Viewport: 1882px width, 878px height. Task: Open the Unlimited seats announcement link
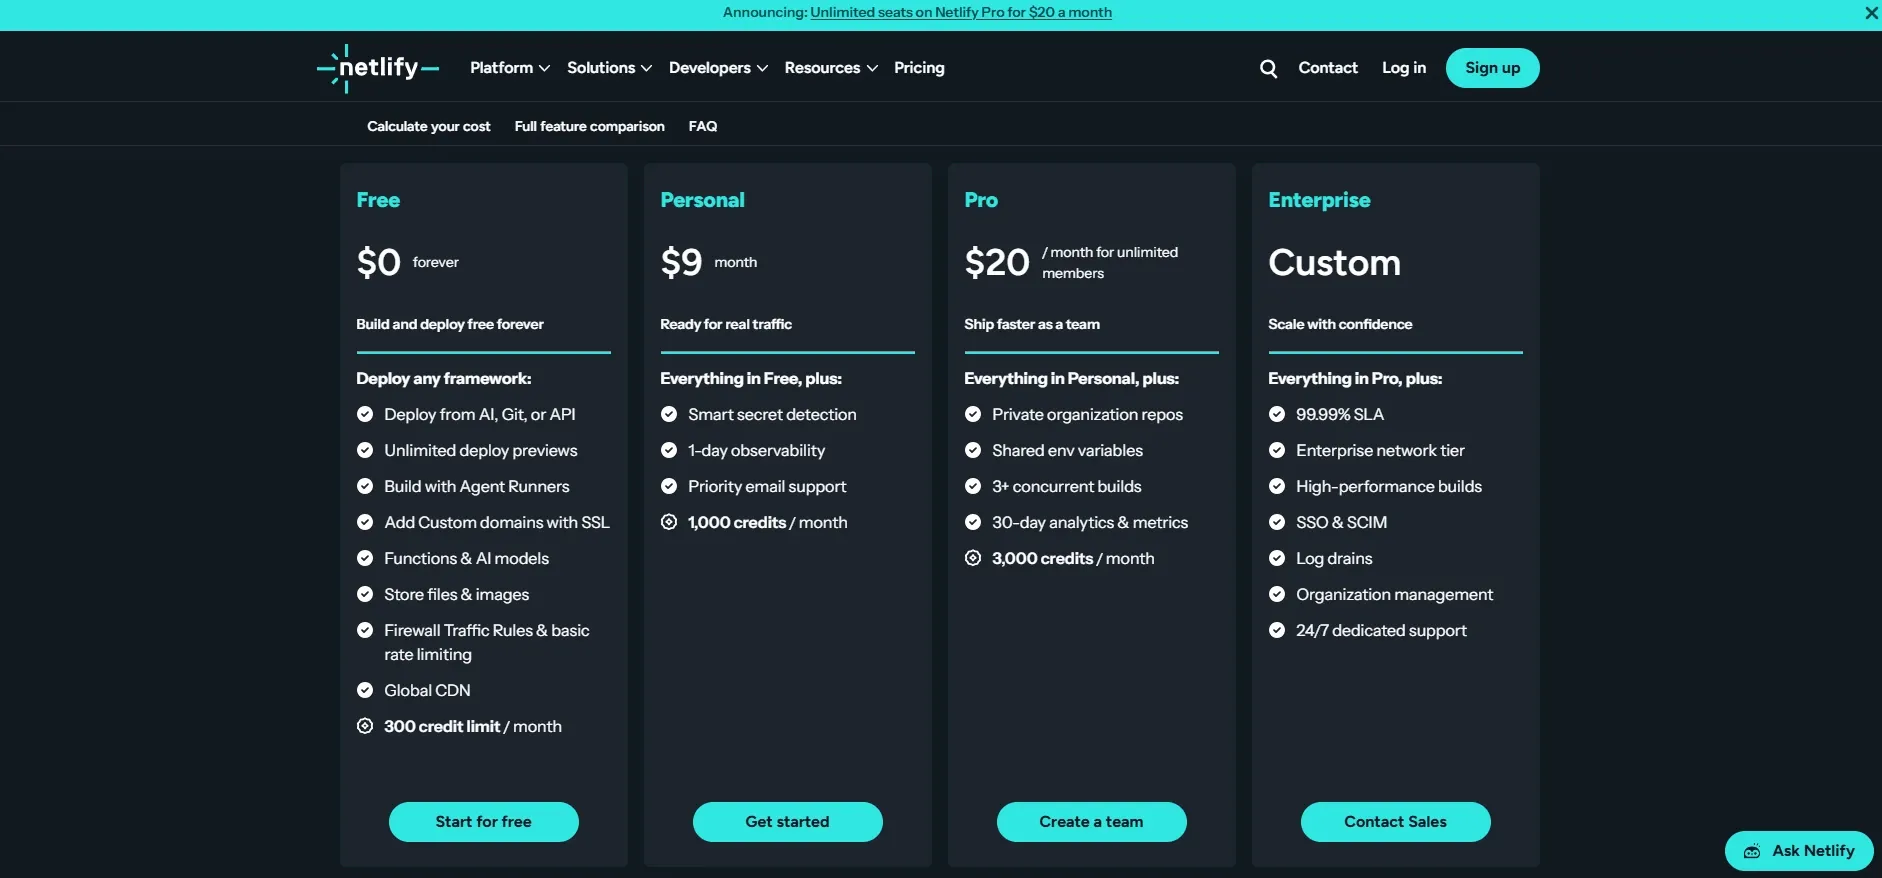(x=961, y=13)
